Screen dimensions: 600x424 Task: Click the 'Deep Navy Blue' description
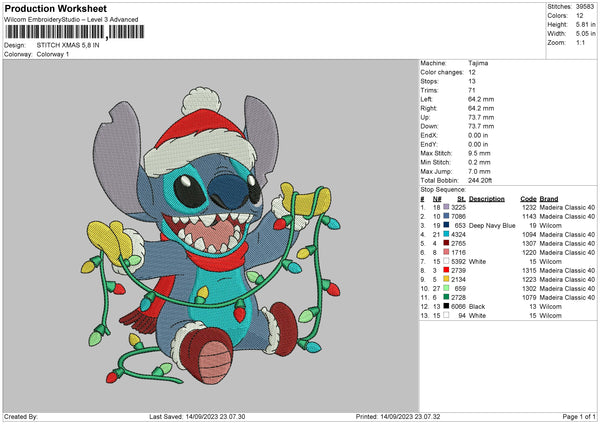(492, 225)
